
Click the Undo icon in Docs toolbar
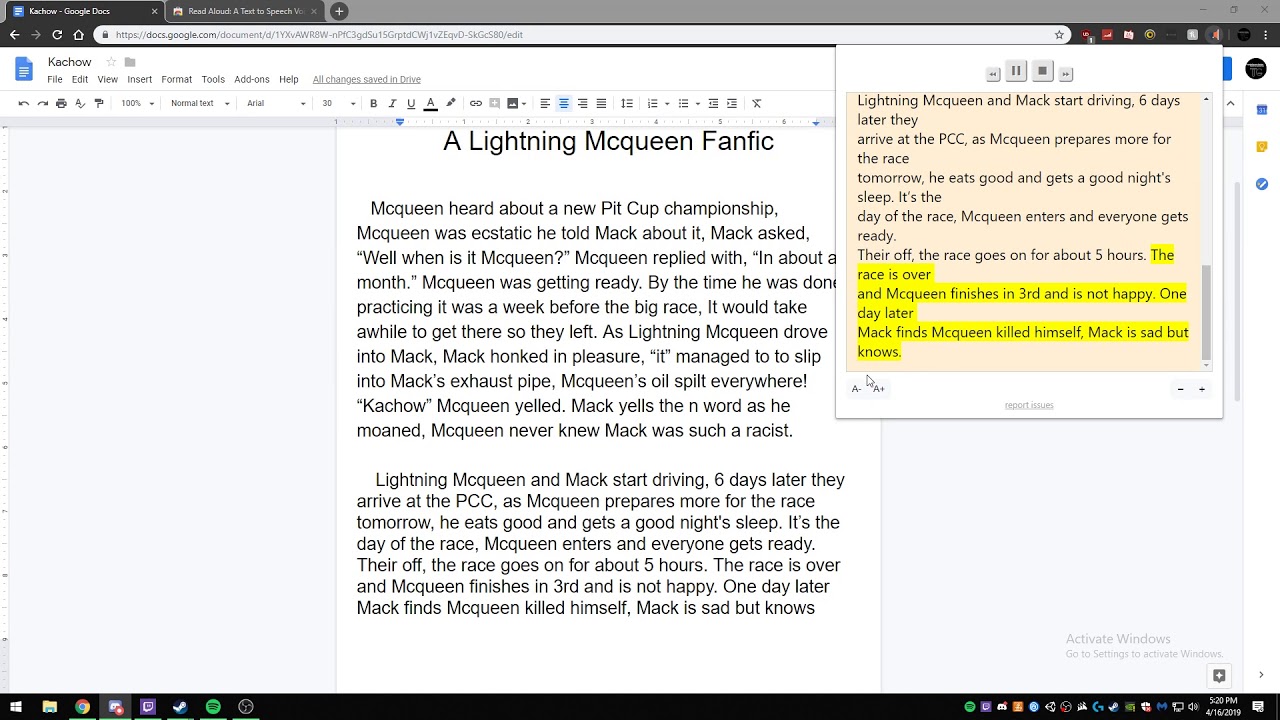24,103
